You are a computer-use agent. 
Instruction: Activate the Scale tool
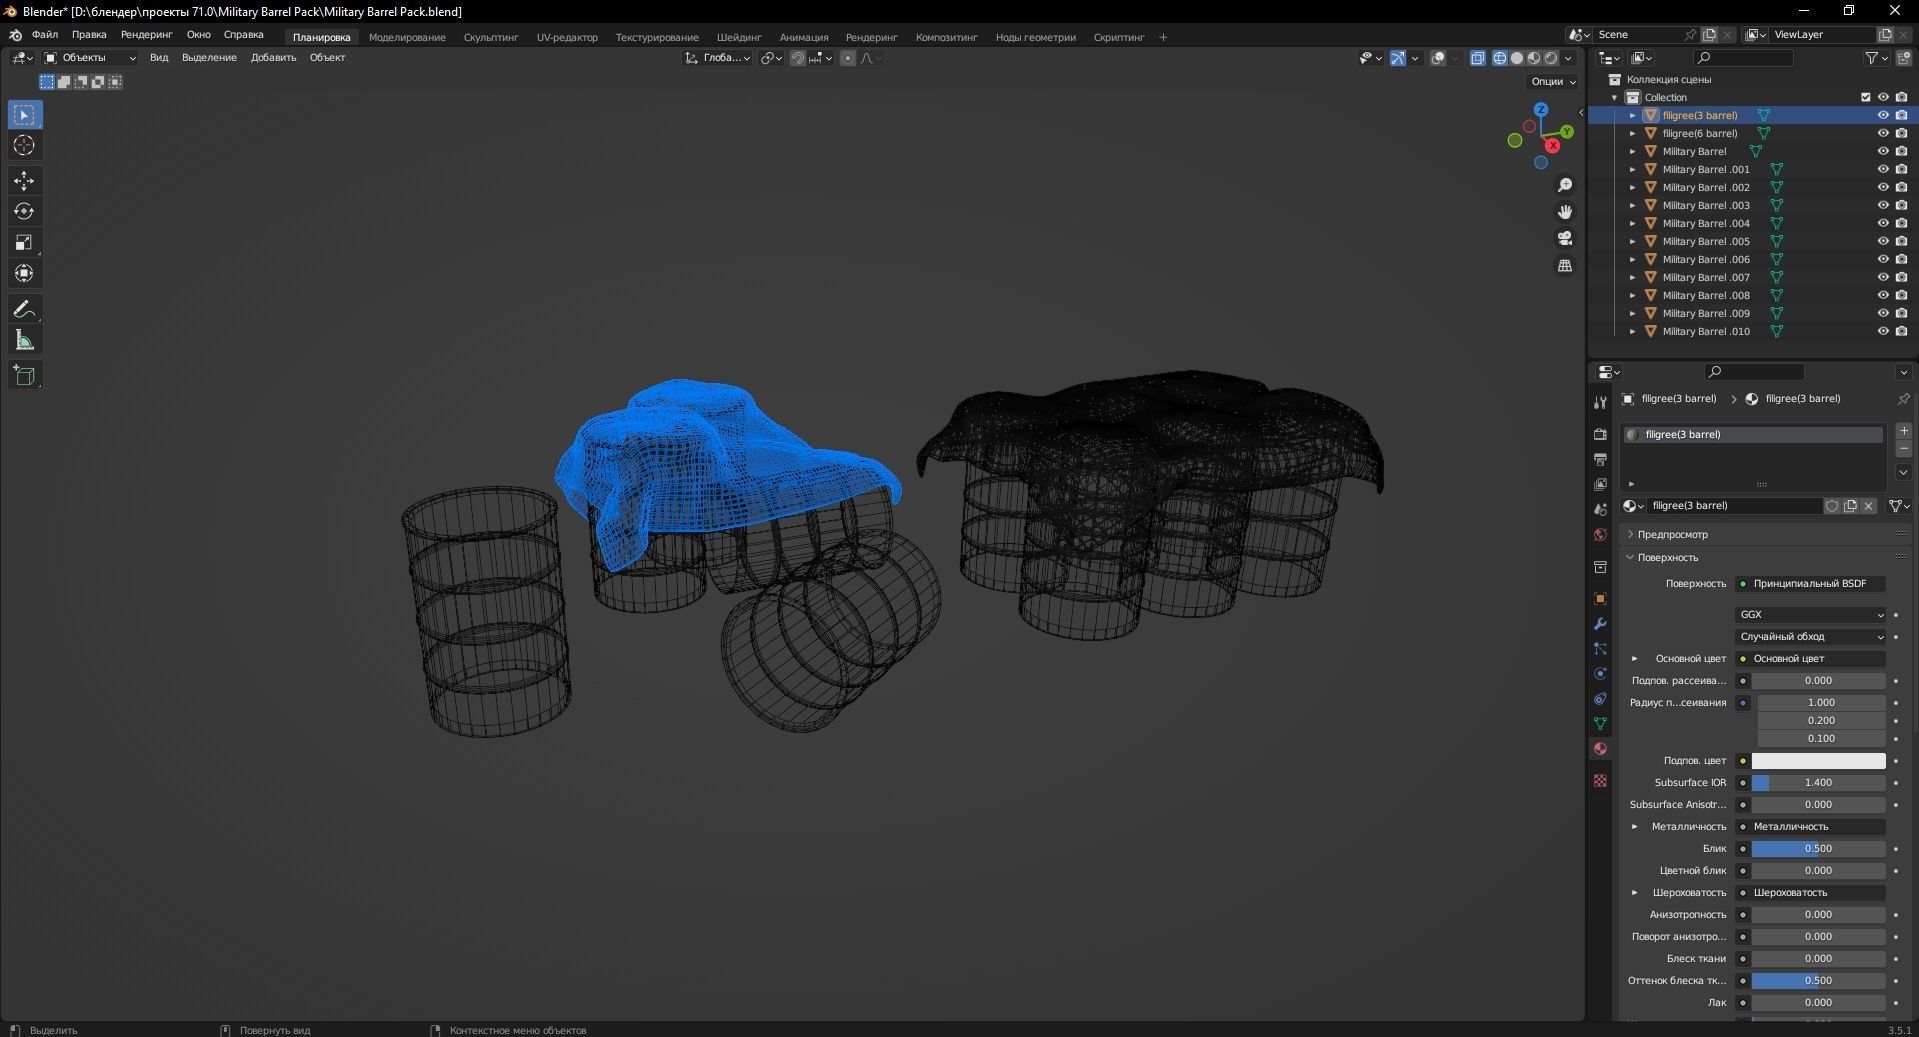click(24, 243)
